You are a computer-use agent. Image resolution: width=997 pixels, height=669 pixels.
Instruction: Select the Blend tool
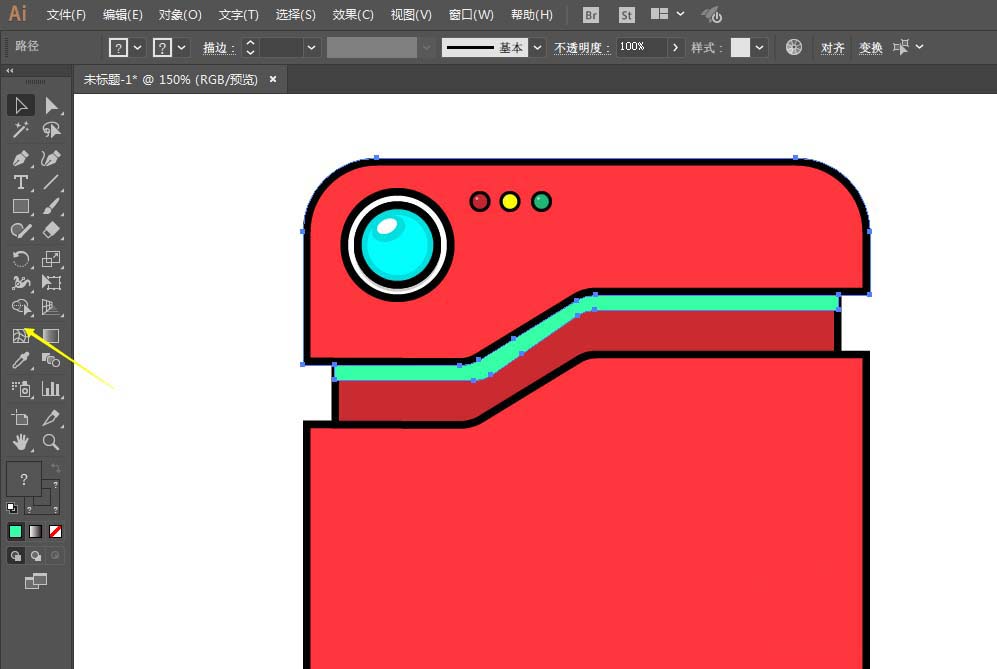click(x=51, y=361)
